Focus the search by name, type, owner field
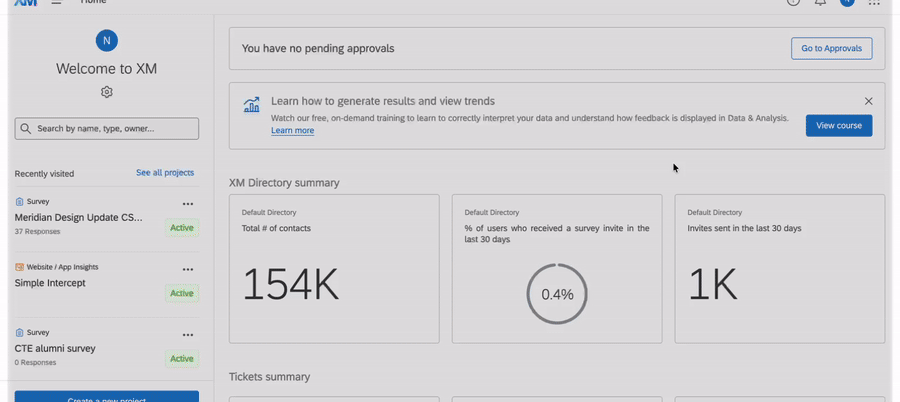The image size is (900, 402). point(107,129)
